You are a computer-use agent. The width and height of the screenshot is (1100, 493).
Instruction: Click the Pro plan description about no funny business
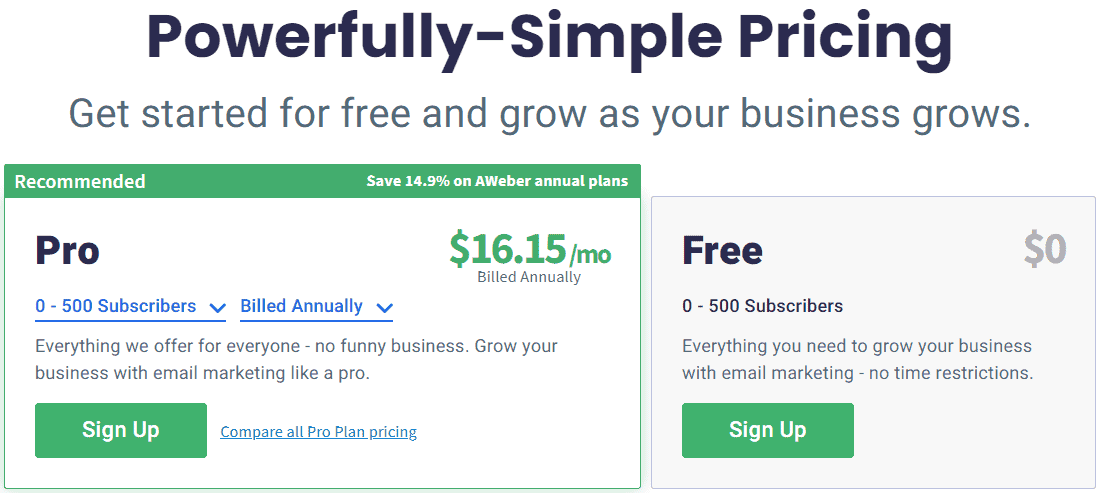296,360
